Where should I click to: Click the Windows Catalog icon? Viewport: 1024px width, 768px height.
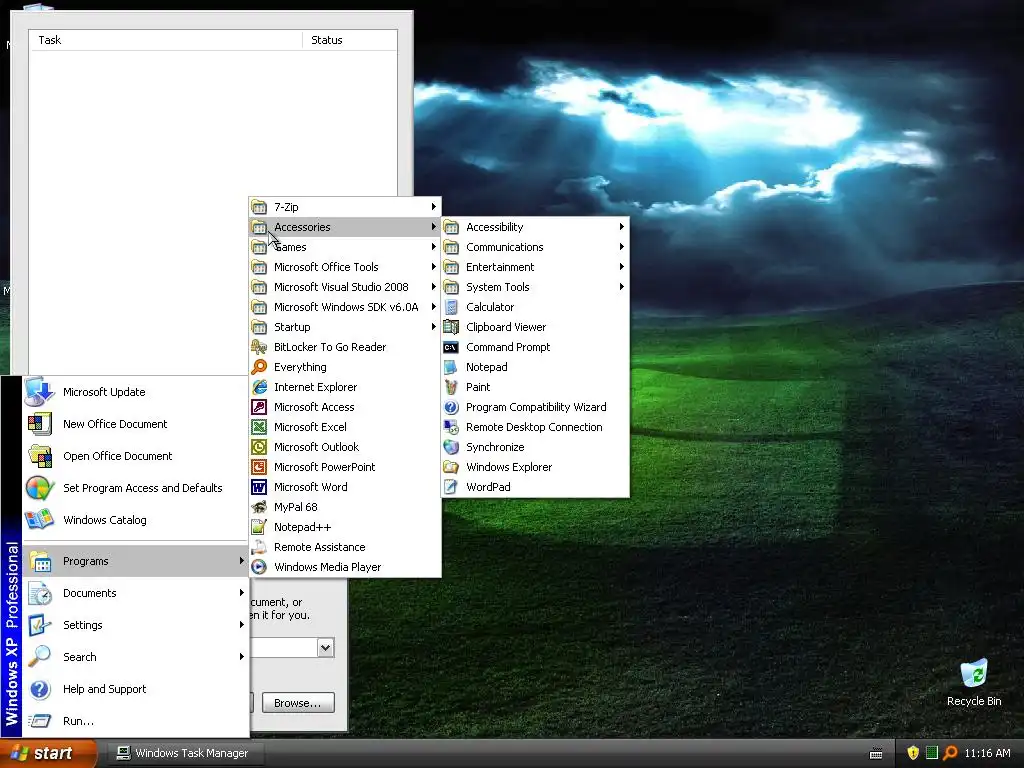pos(39,520)
